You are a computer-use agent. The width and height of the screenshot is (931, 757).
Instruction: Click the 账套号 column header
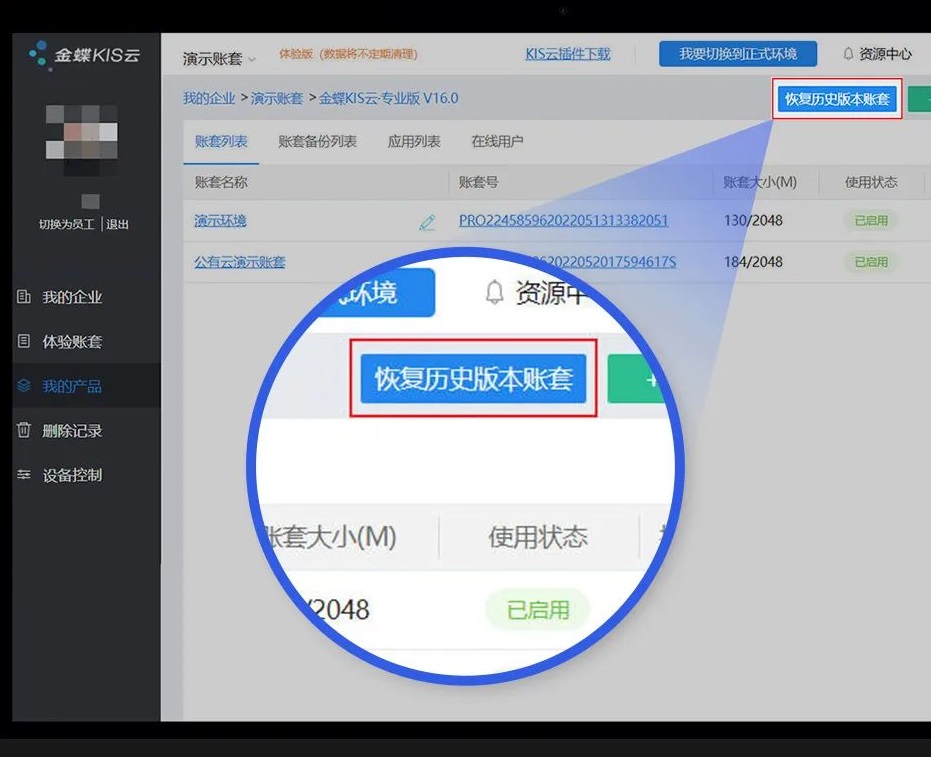479,182
